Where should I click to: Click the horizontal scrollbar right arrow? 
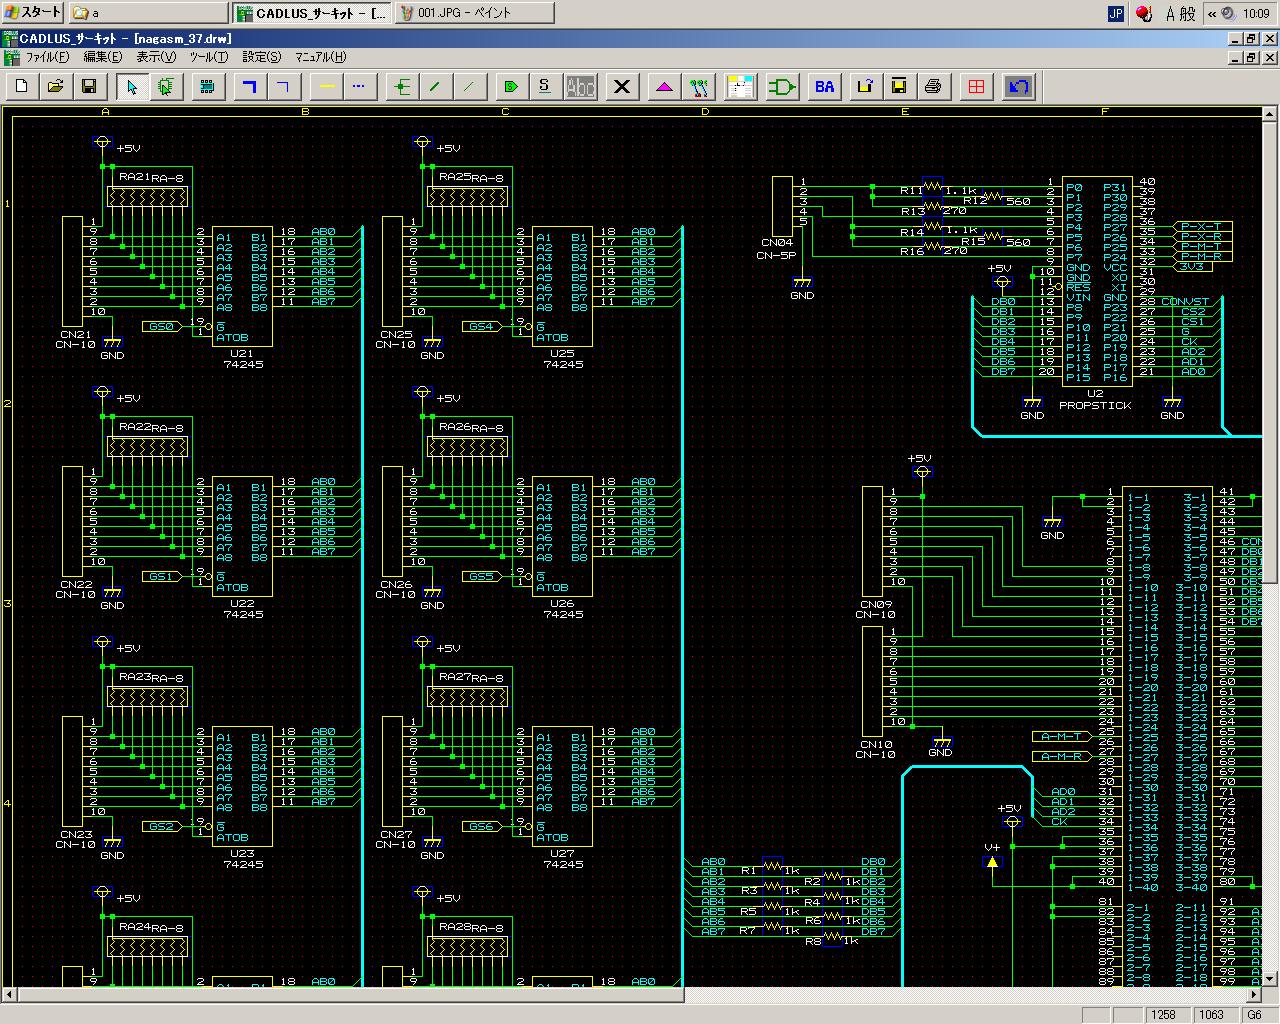tap(1256, 995)
